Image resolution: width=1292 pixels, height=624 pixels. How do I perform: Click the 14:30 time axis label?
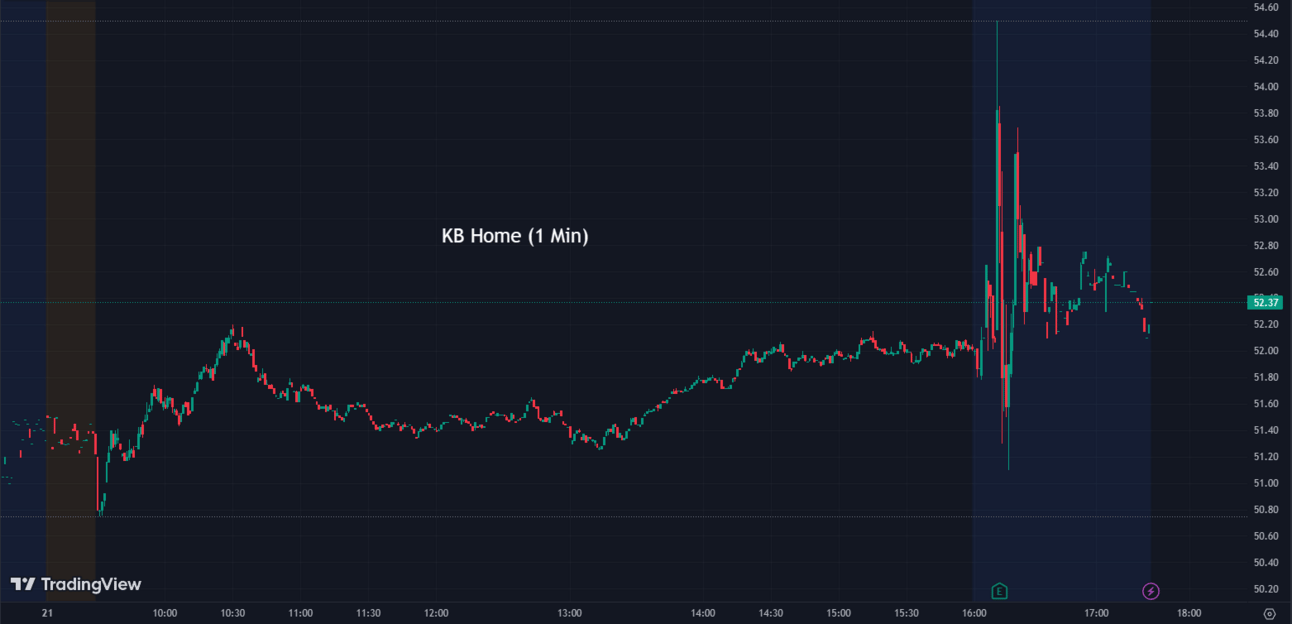coord(771,613)
